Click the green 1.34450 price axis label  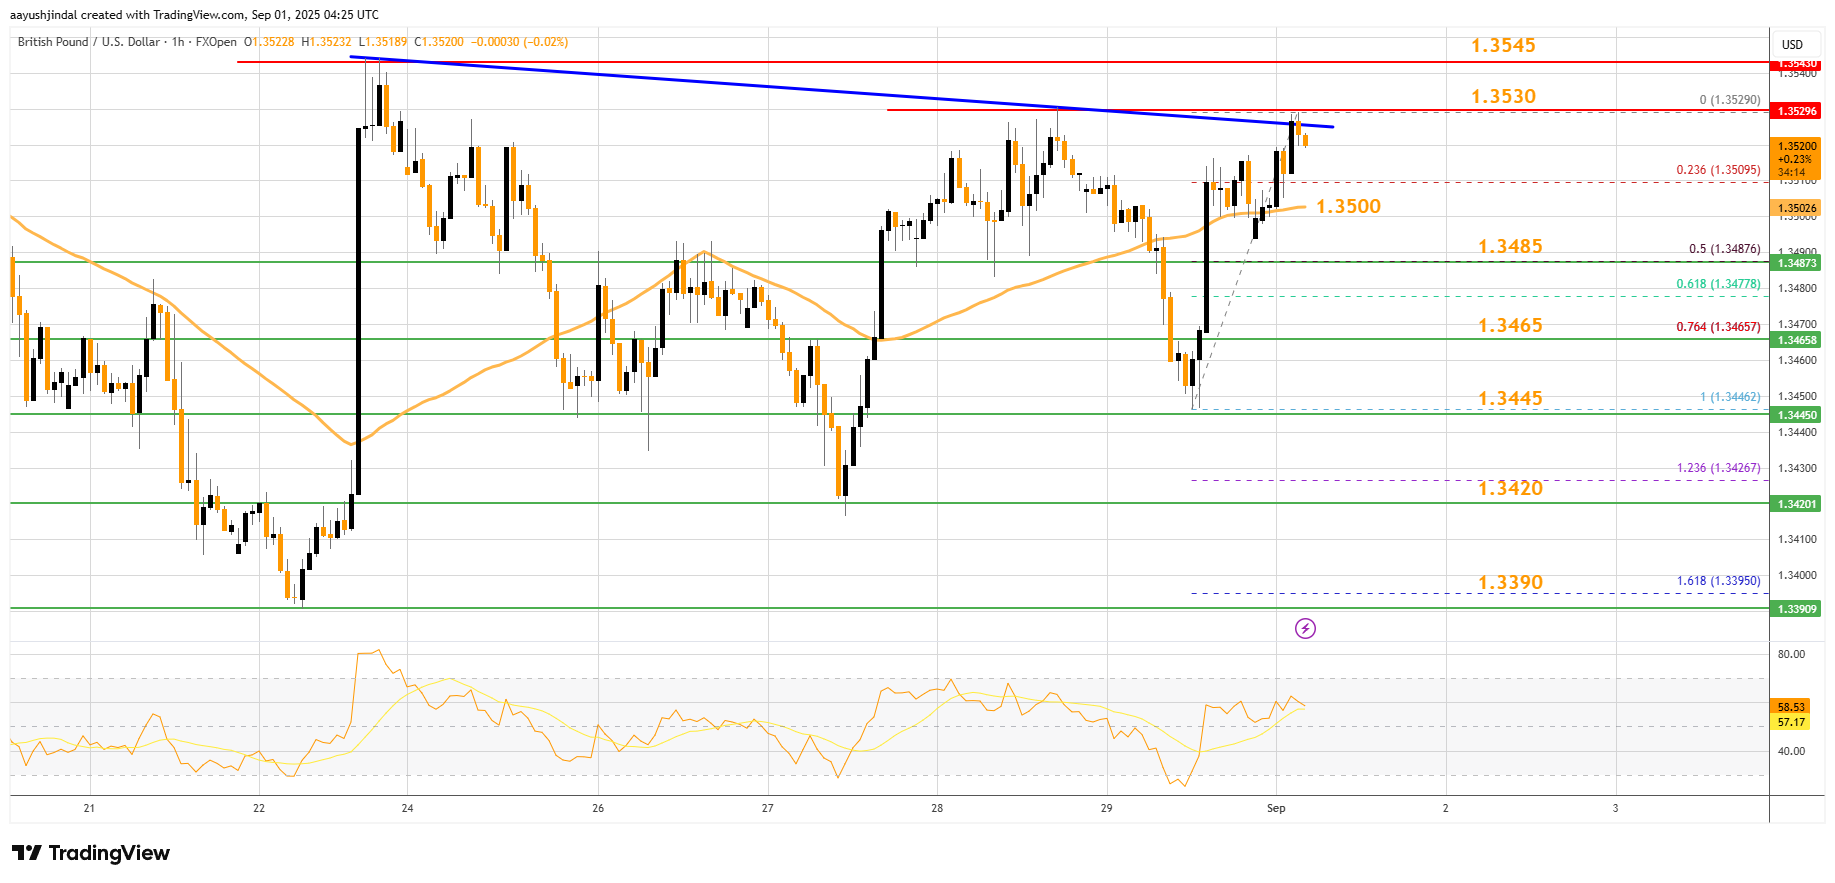(1796, 415)
